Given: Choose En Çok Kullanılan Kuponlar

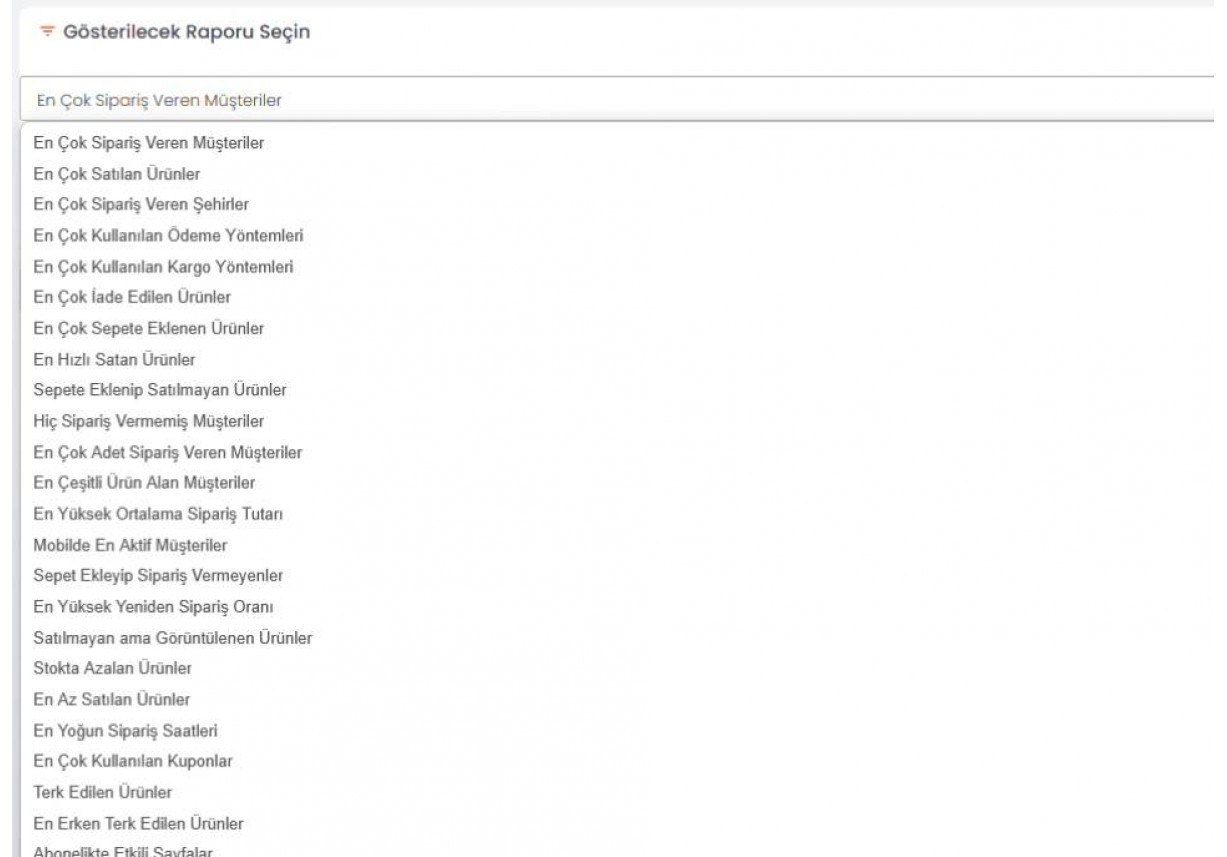Looking at the screenshot, I should 133,761.
